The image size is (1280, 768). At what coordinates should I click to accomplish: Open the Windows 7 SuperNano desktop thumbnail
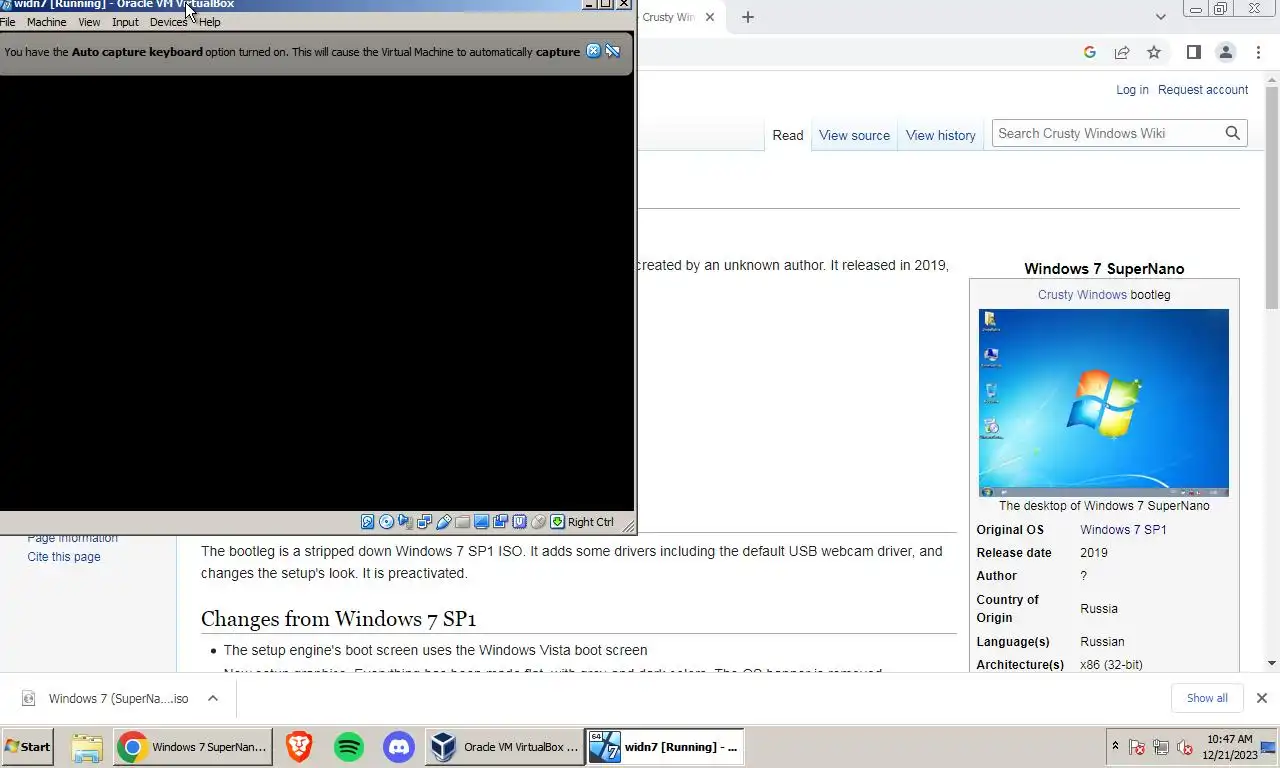pyautogui.click(x=1104, y=403)
